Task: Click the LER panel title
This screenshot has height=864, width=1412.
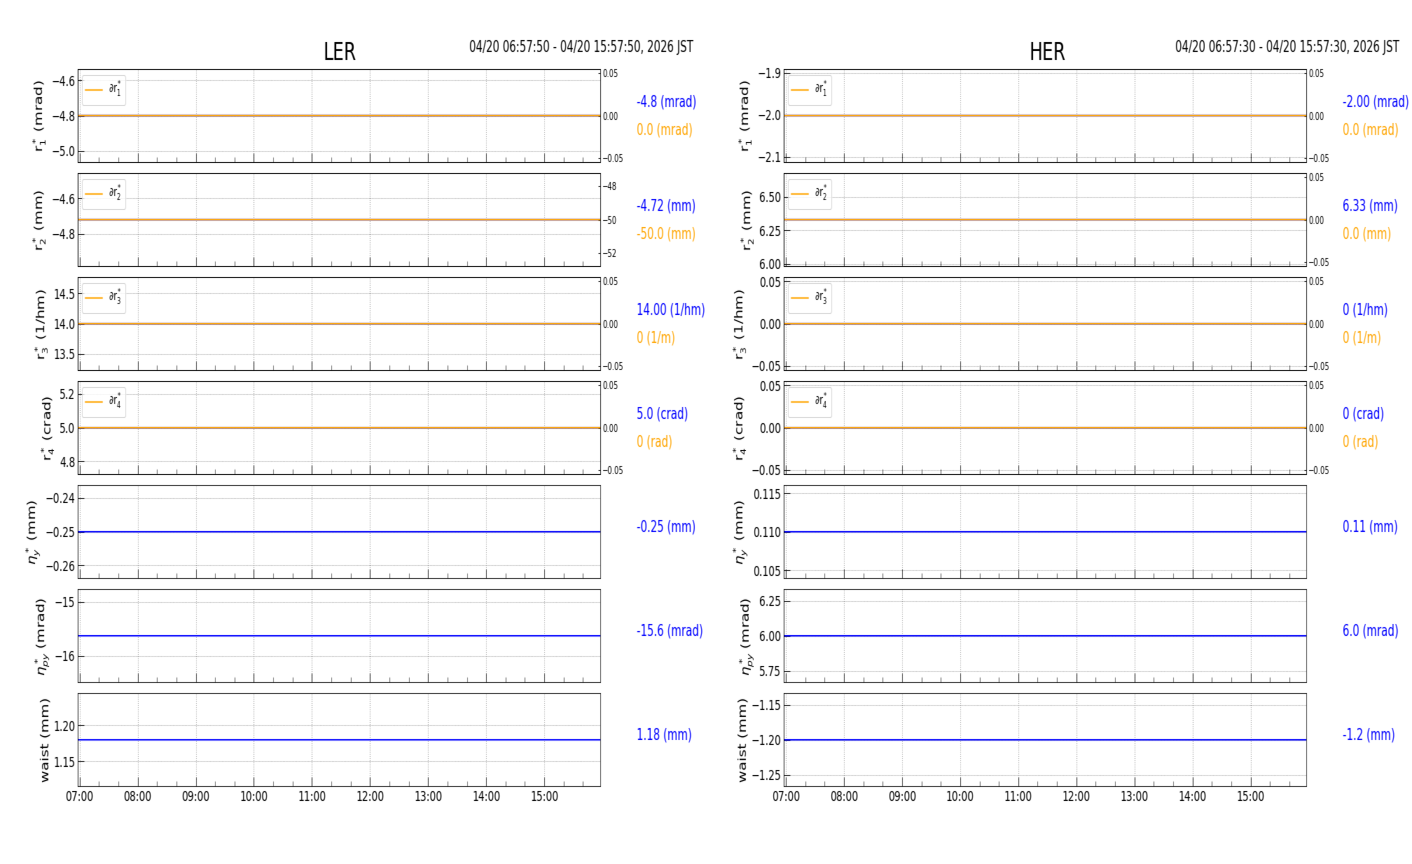Action: pos(339,52)
